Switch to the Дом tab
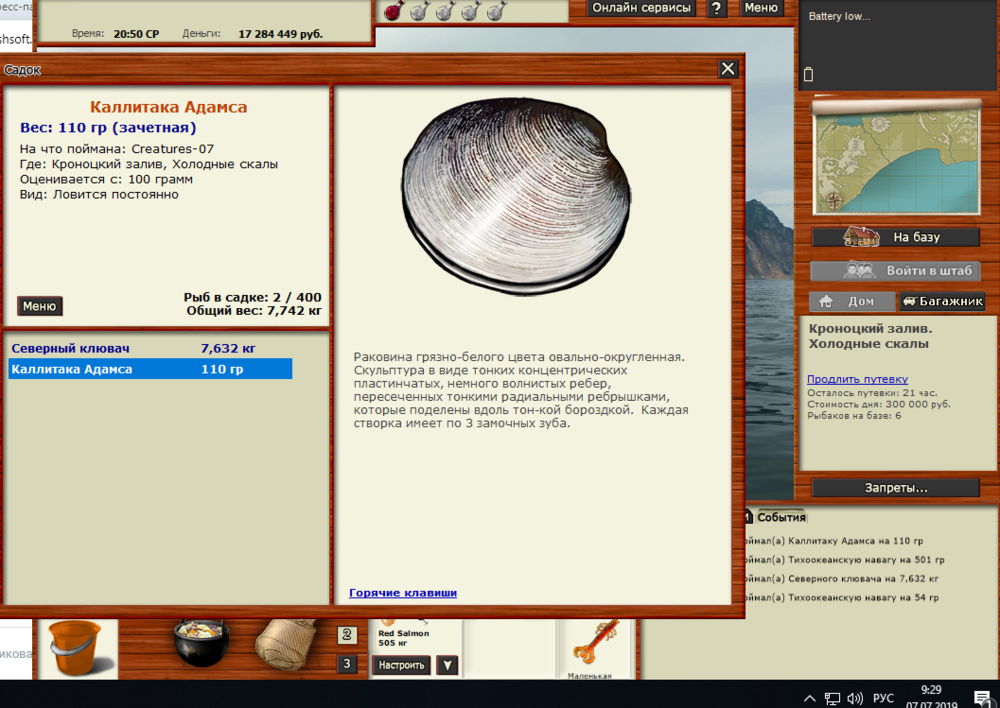Image resolution: width=1000 pixels, height=708 pixels. [851, 300]
